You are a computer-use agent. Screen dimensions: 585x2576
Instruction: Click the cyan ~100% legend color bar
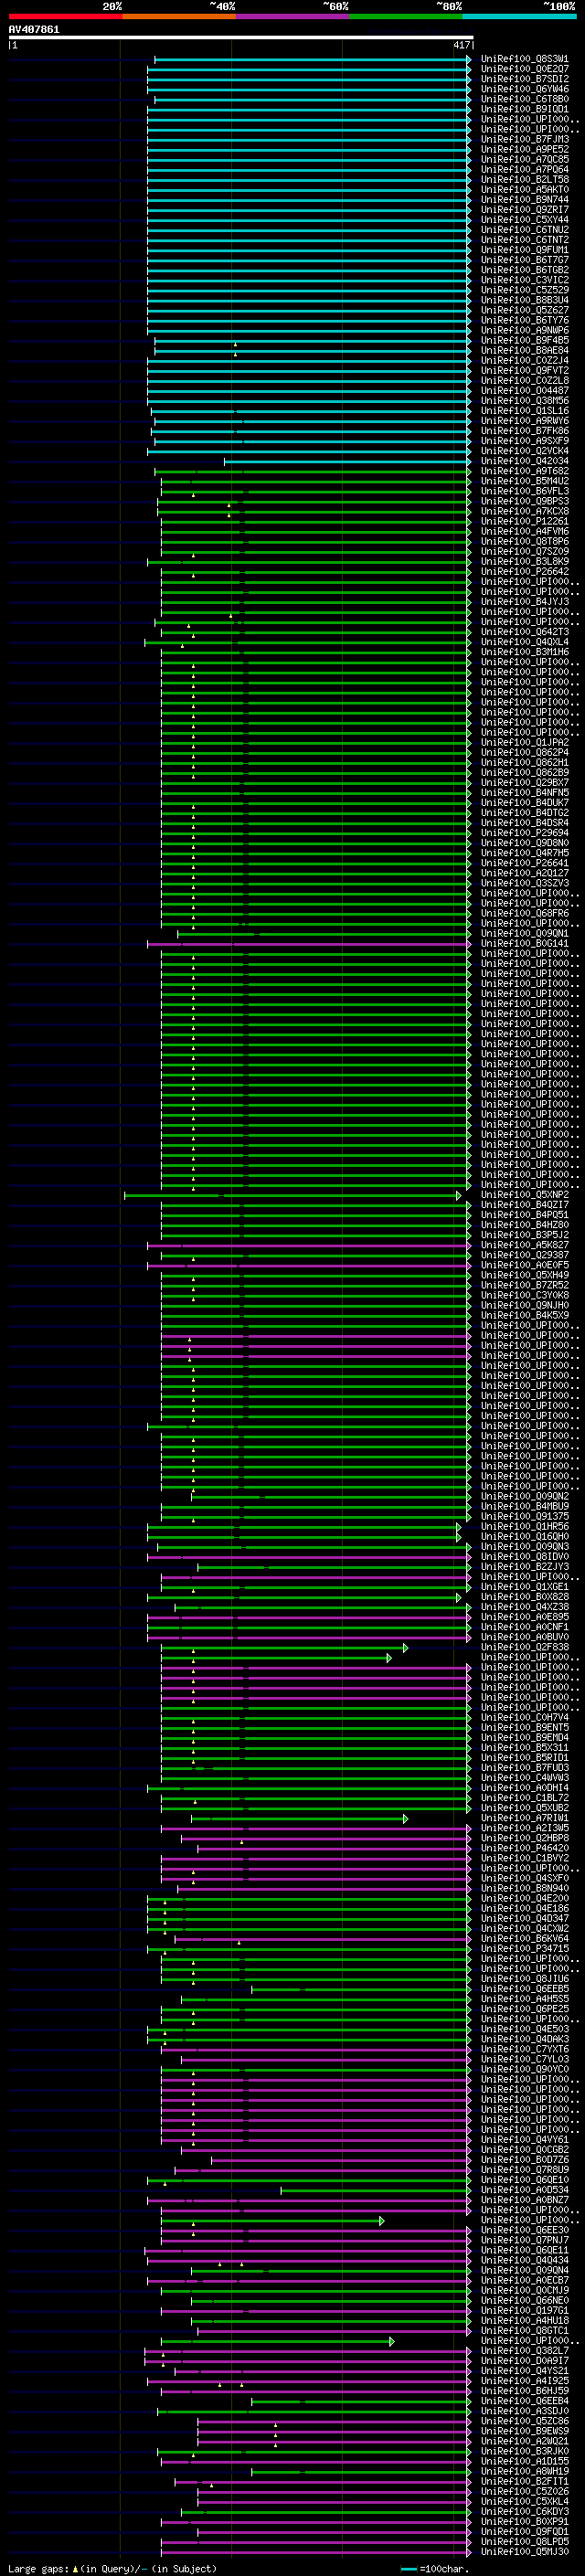519,16
